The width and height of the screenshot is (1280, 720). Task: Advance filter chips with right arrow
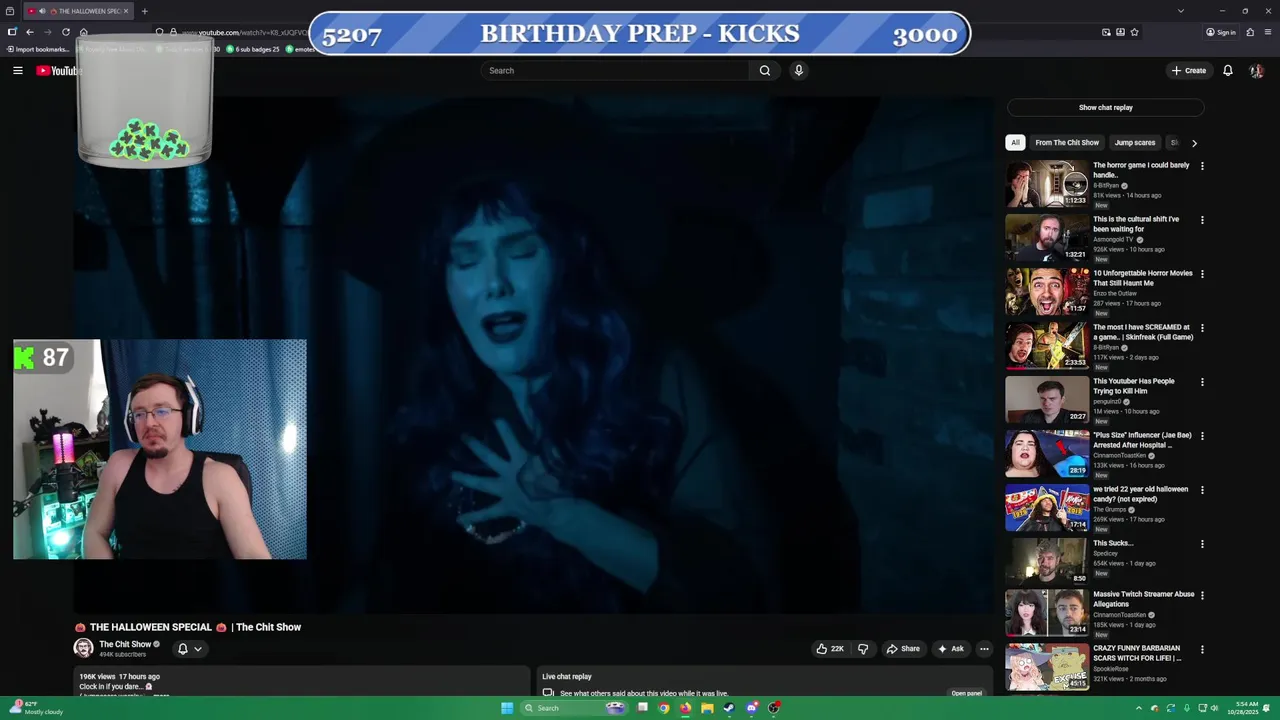tap(1194, 143)
